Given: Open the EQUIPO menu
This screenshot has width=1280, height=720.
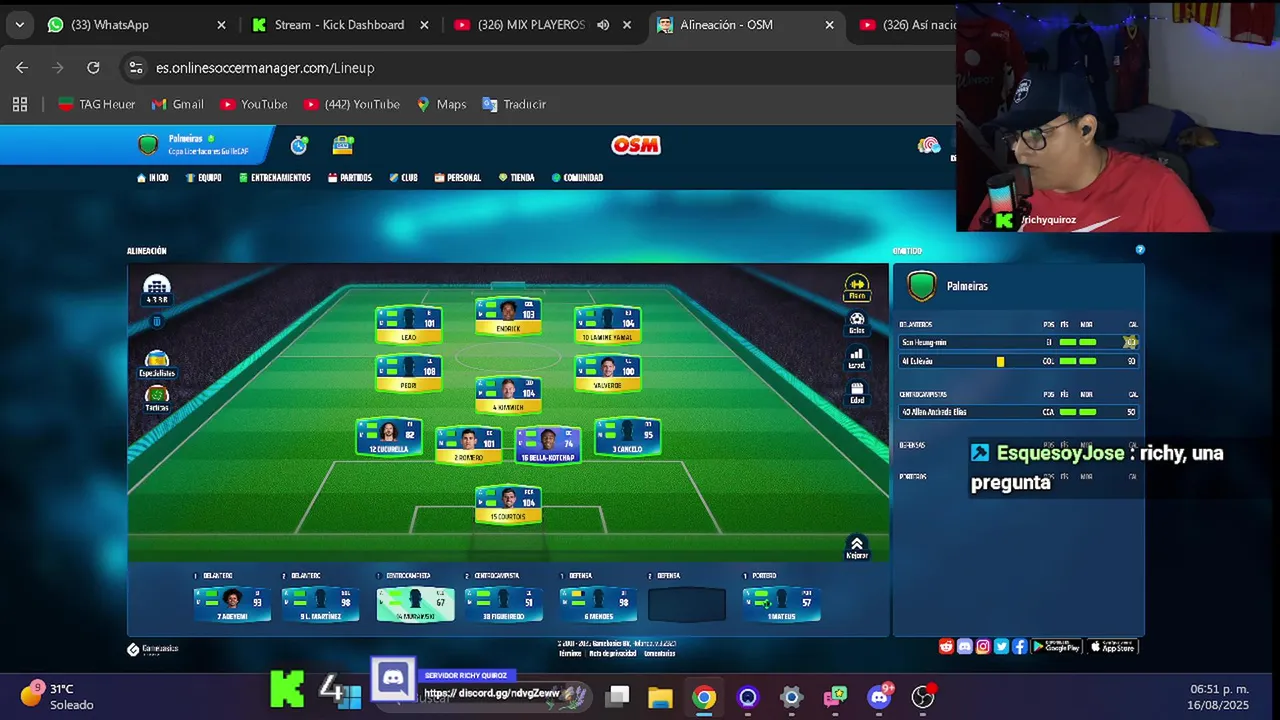Looking at the screenshot, I should (204, 178).
